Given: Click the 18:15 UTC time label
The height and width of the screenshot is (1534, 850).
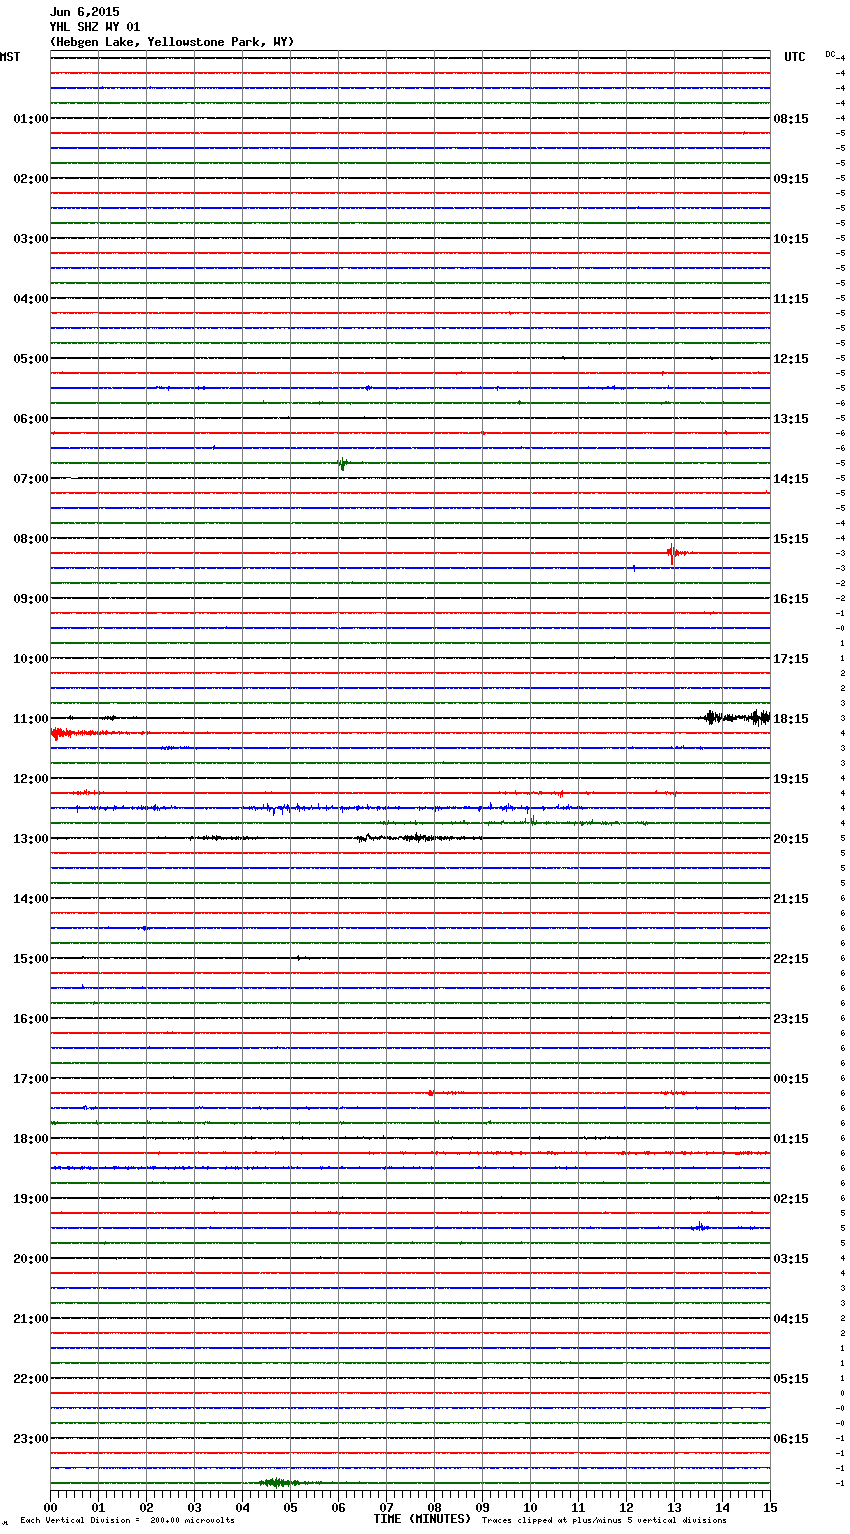Looking at the screenshot, I should coord(791,719).
